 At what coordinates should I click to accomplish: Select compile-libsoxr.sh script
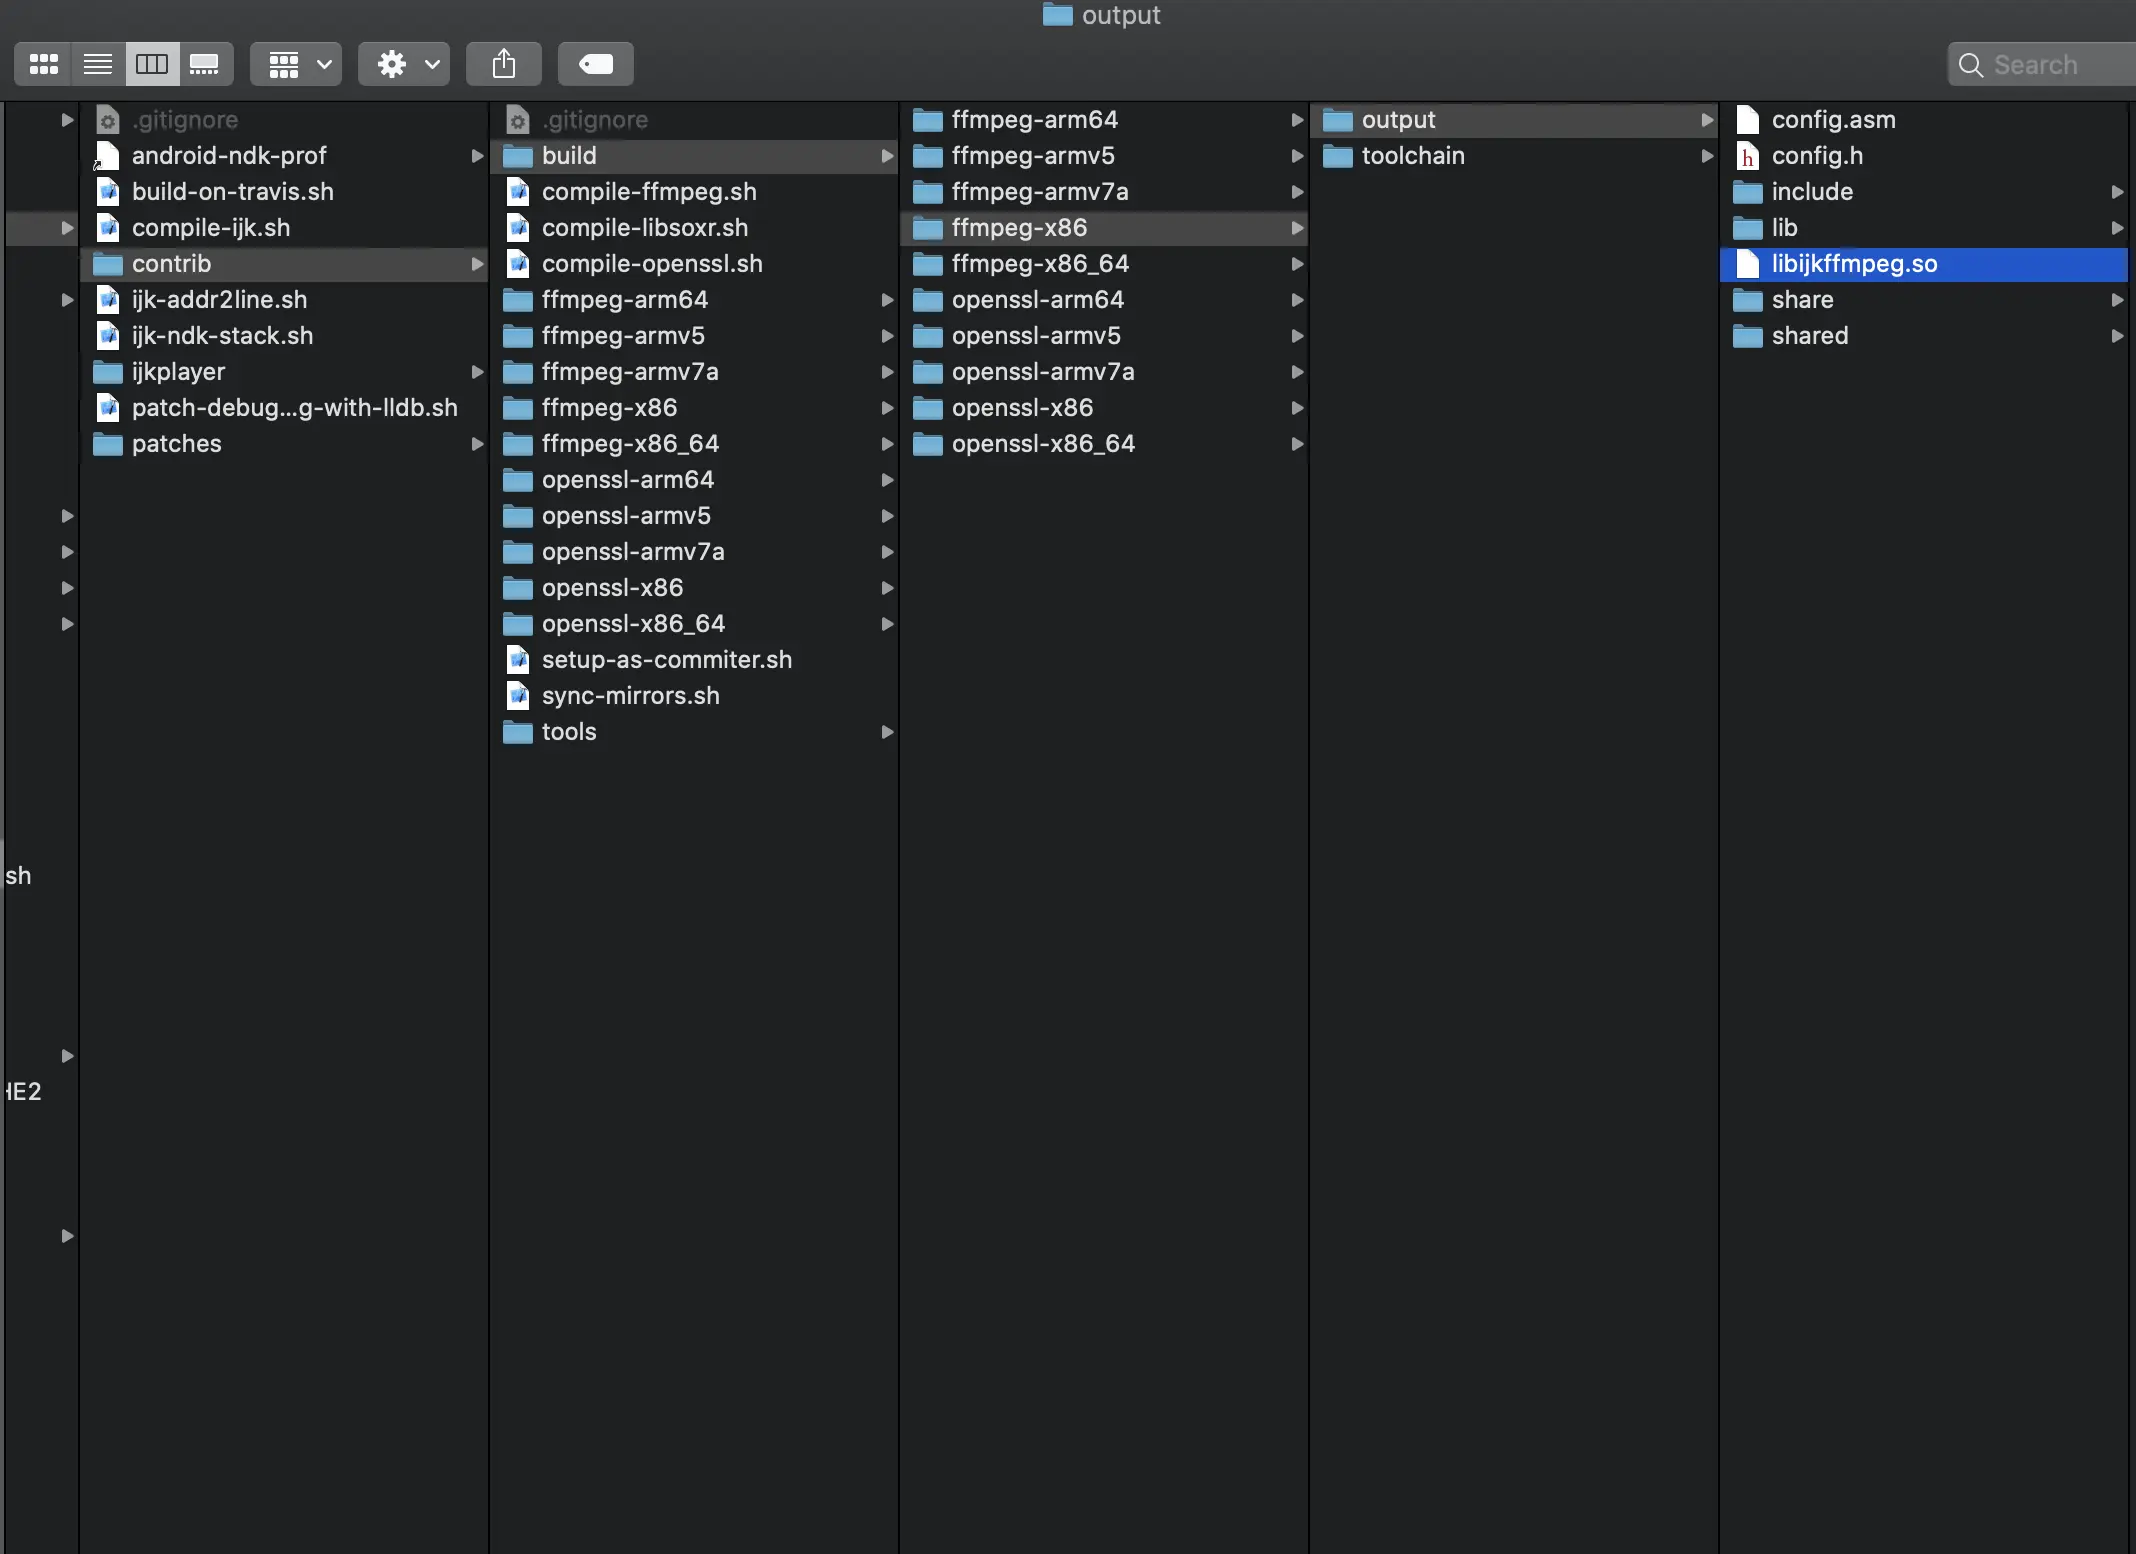694,228
